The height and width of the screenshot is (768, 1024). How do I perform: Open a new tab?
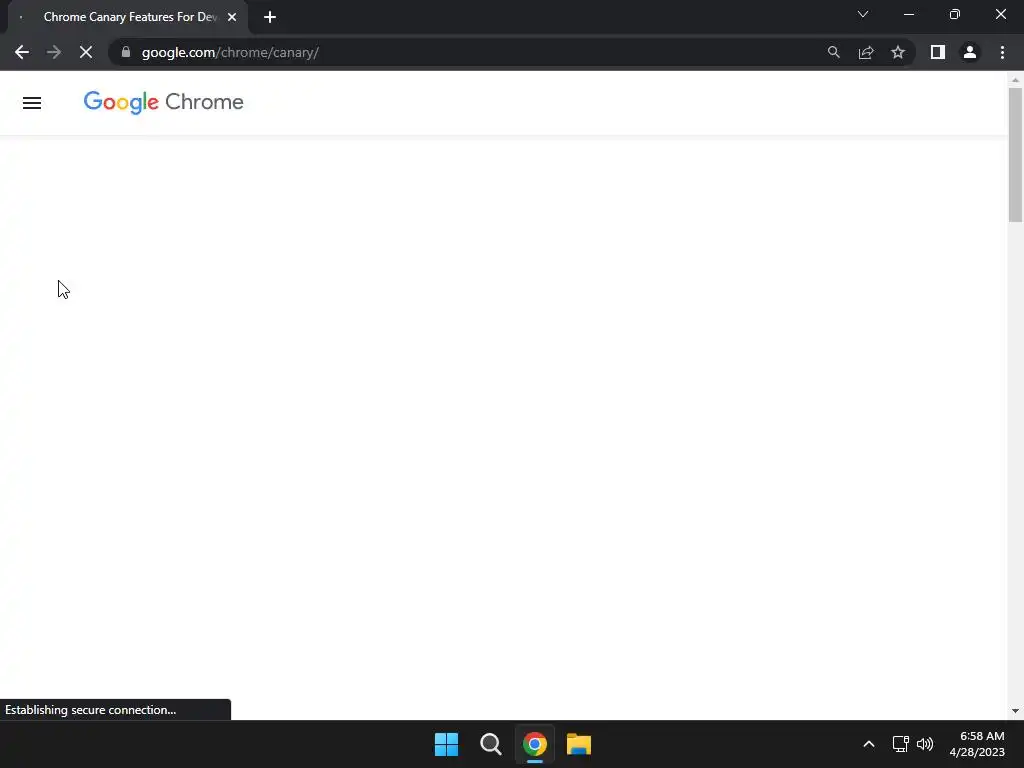(x=270, y=17)
